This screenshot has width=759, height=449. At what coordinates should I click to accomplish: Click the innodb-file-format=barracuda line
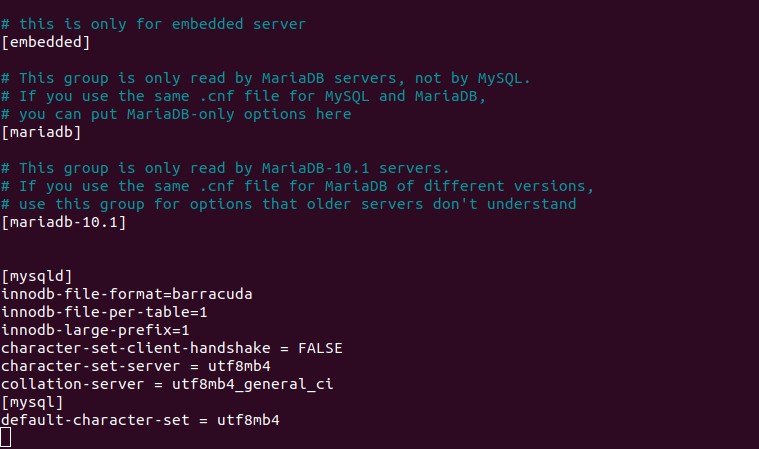pos(127,294)
